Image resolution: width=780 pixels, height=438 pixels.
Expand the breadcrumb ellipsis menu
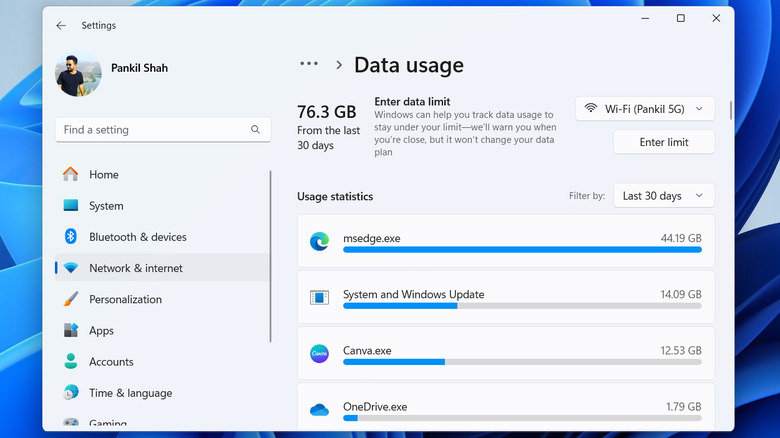click(x=309, y=64)
